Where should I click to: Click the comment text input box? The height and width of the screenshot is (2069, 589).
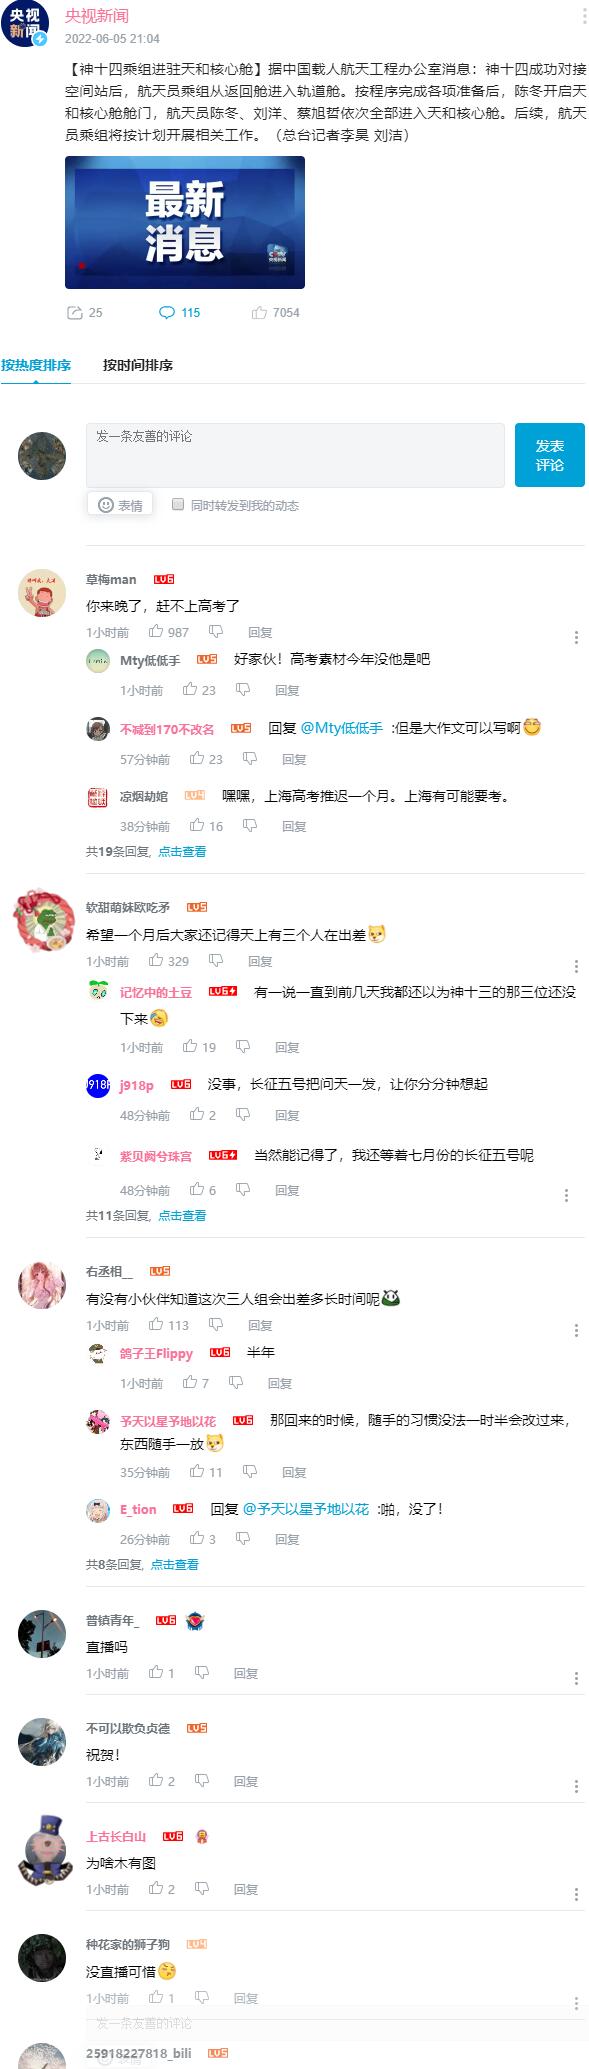pyautogui.click(x=295, y=455)
